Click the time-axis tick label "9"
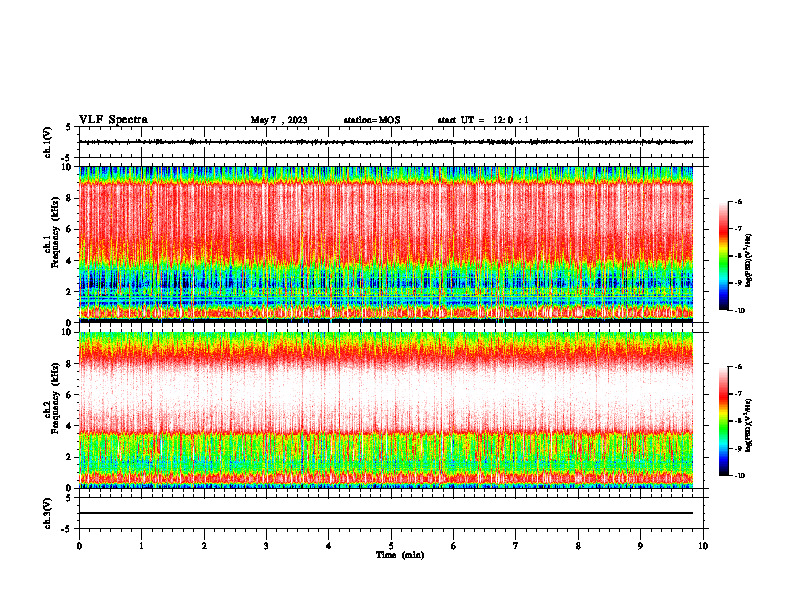 tap(640, 546)
